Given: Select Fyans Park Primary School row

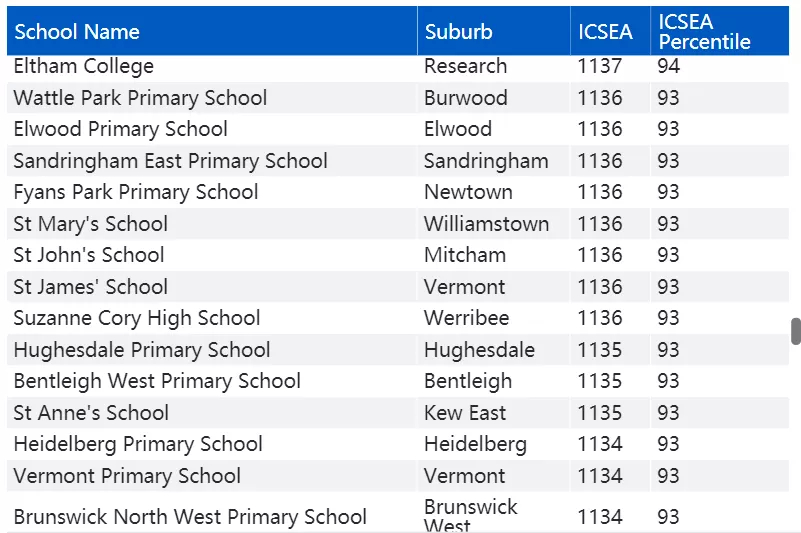Looking at the screenshot, I should click(398, 192).
